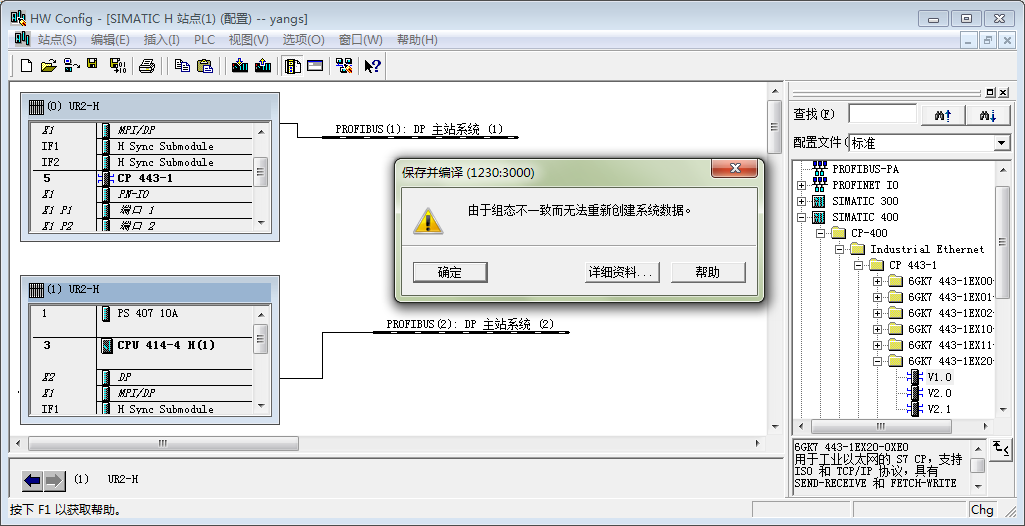
Task: Click the PROFIBUS(2) DP master system line
Action: pyautogui.click(x=471, y=332)
